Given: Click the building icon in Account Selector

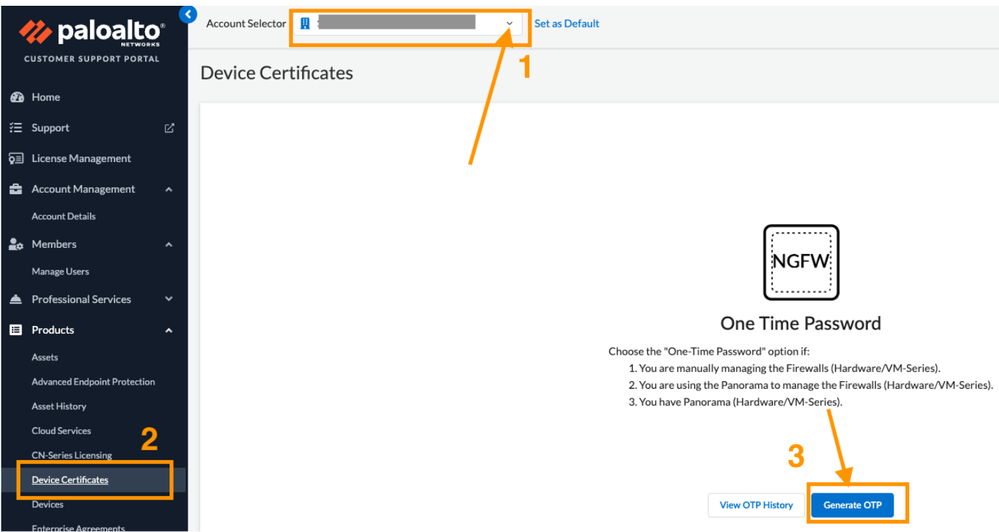Looking at the screenshot, I should [305, 24].
